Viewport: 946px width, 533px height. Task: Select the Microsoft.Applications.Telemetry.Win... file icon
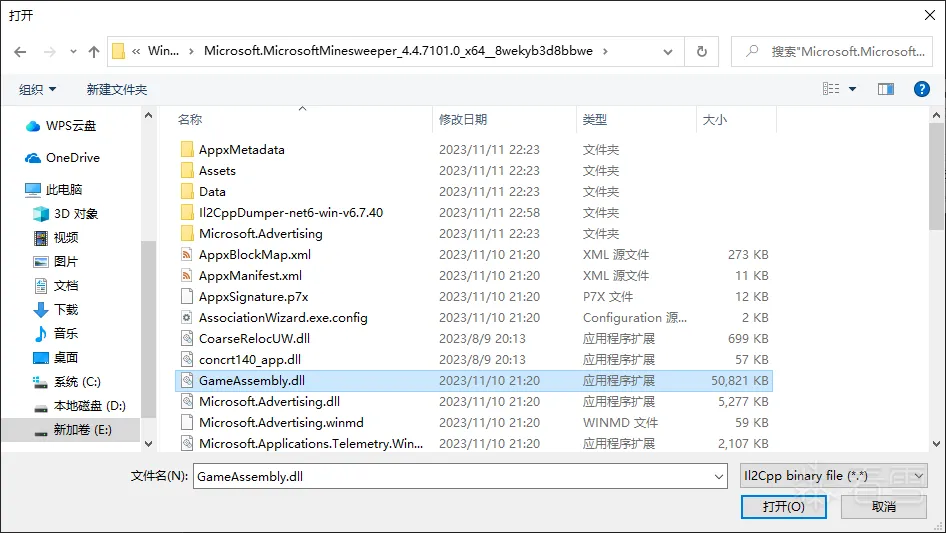coord(187,444)
